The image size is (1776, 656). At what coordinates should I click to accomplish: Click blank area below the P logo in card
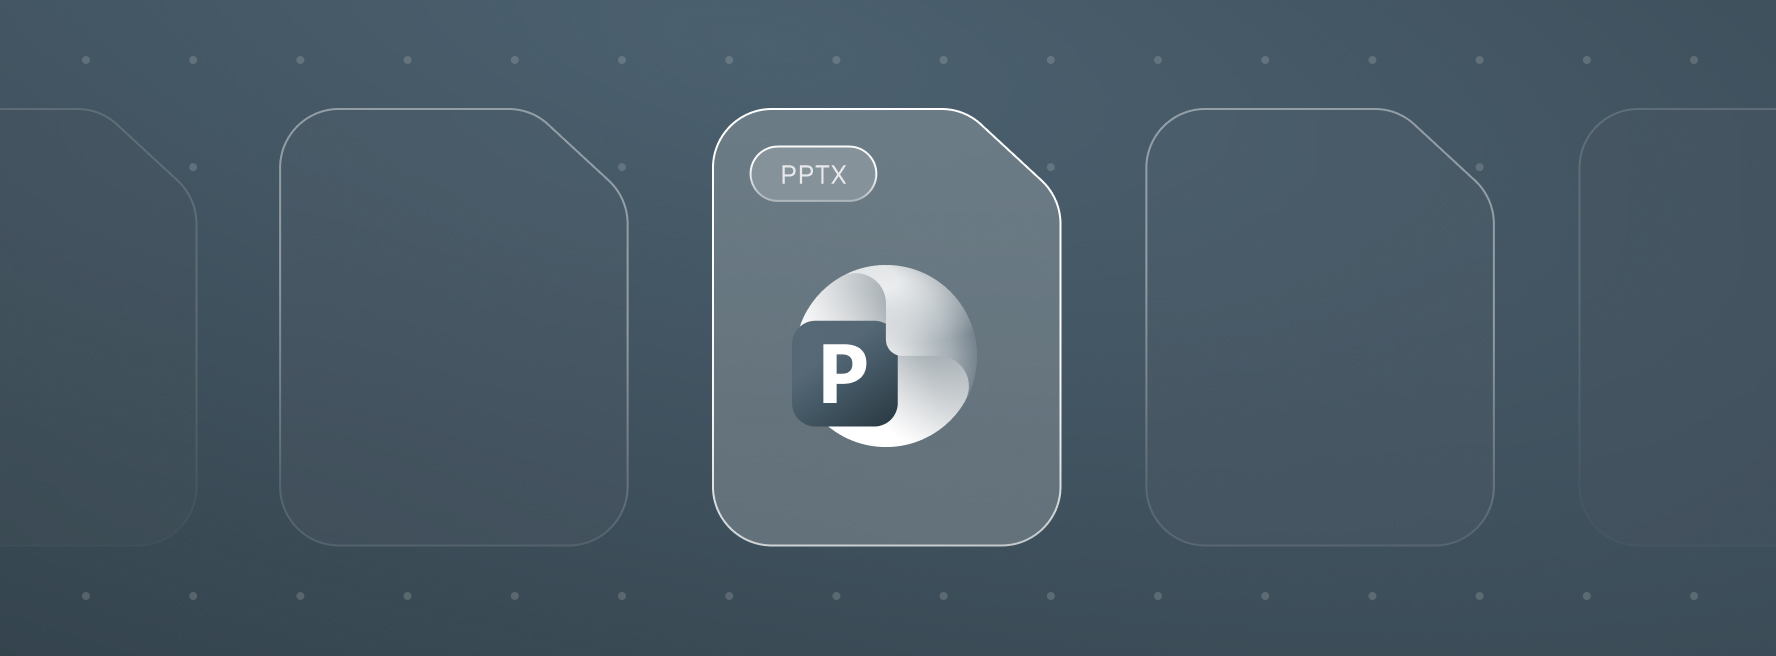click(886, 495)
